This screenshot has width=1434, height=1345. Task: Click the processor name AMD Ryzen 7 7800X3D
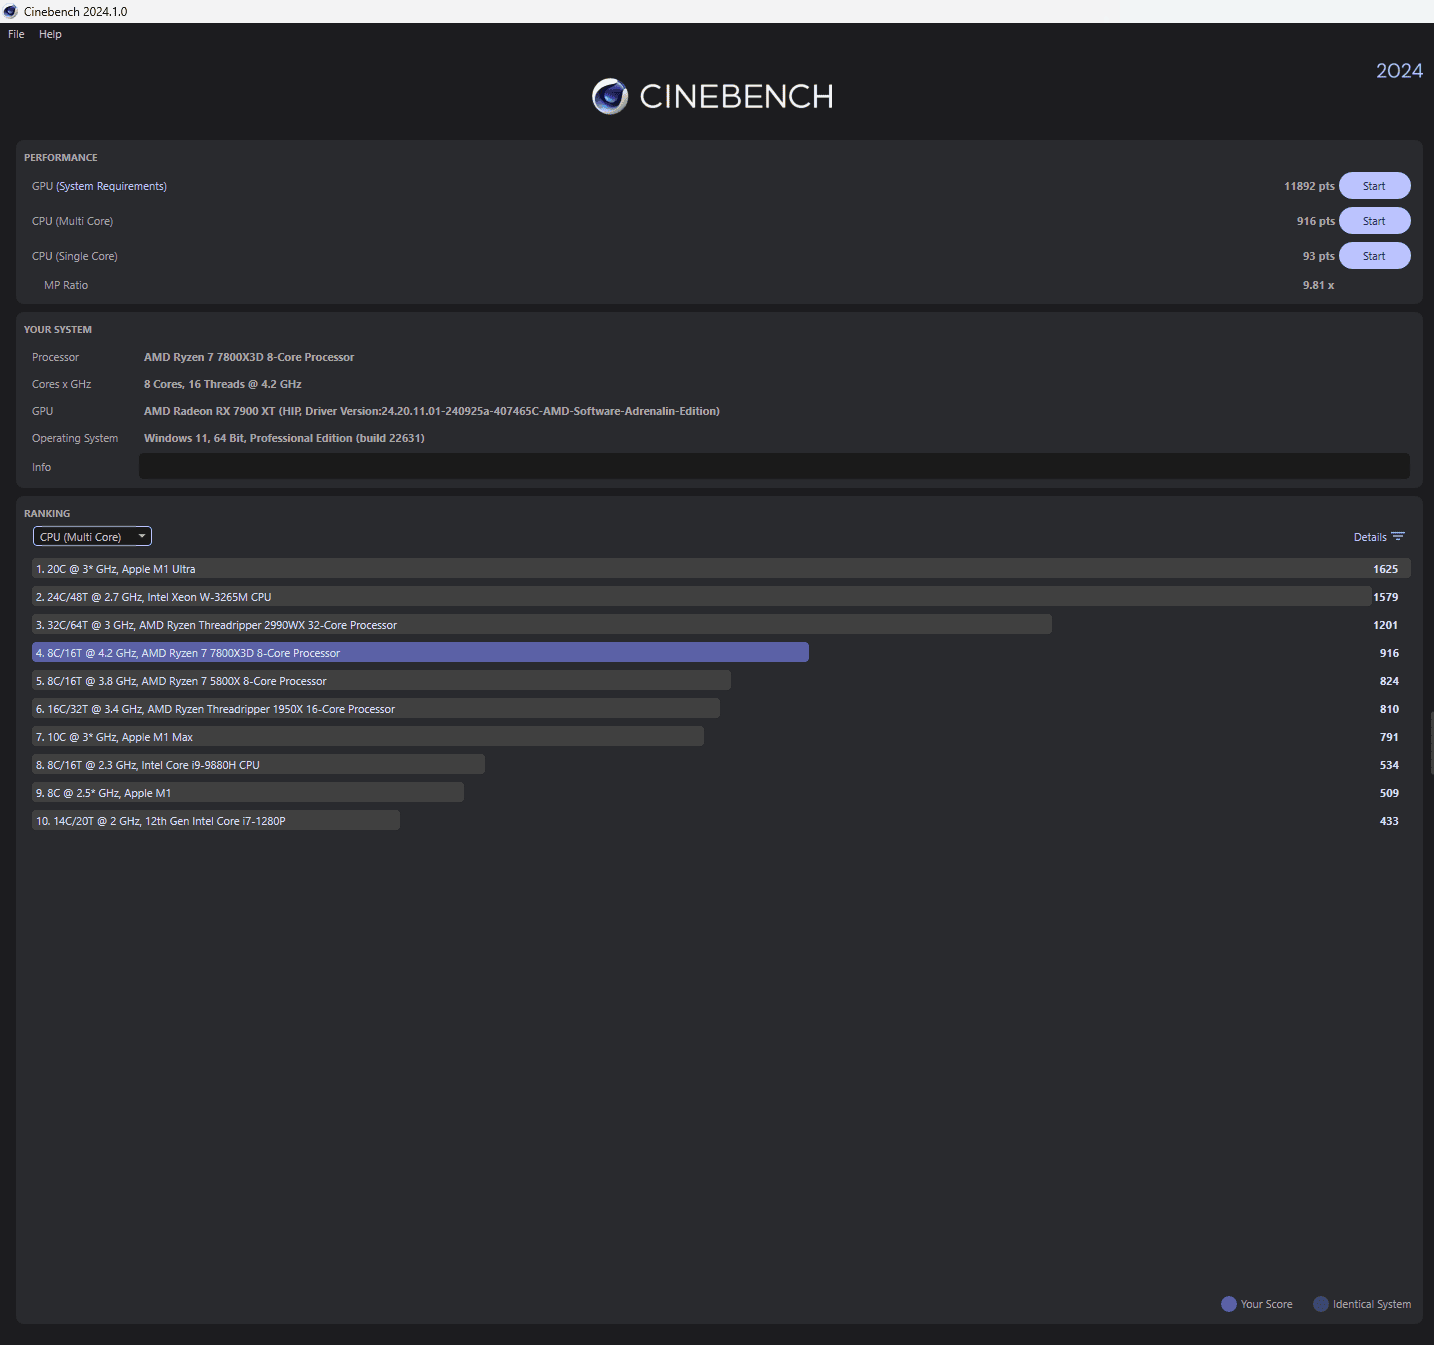click(x=249, y=357)
